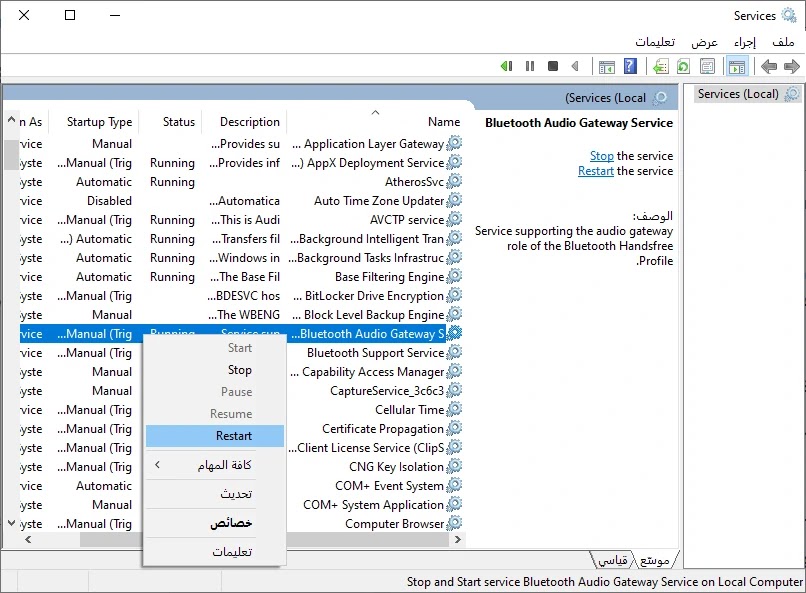Click the vertical scrollbar down arrow
Image resolution: width=806 pixels, height=593 pixels.
pyautogui.click(x=11, y=524)
